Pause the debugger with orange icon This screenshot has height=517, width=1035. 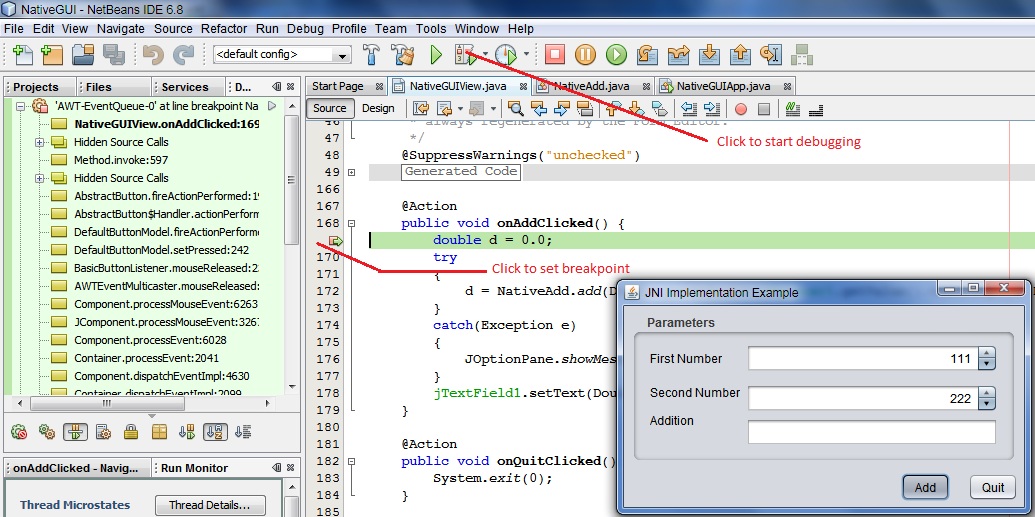coord(585,55)
